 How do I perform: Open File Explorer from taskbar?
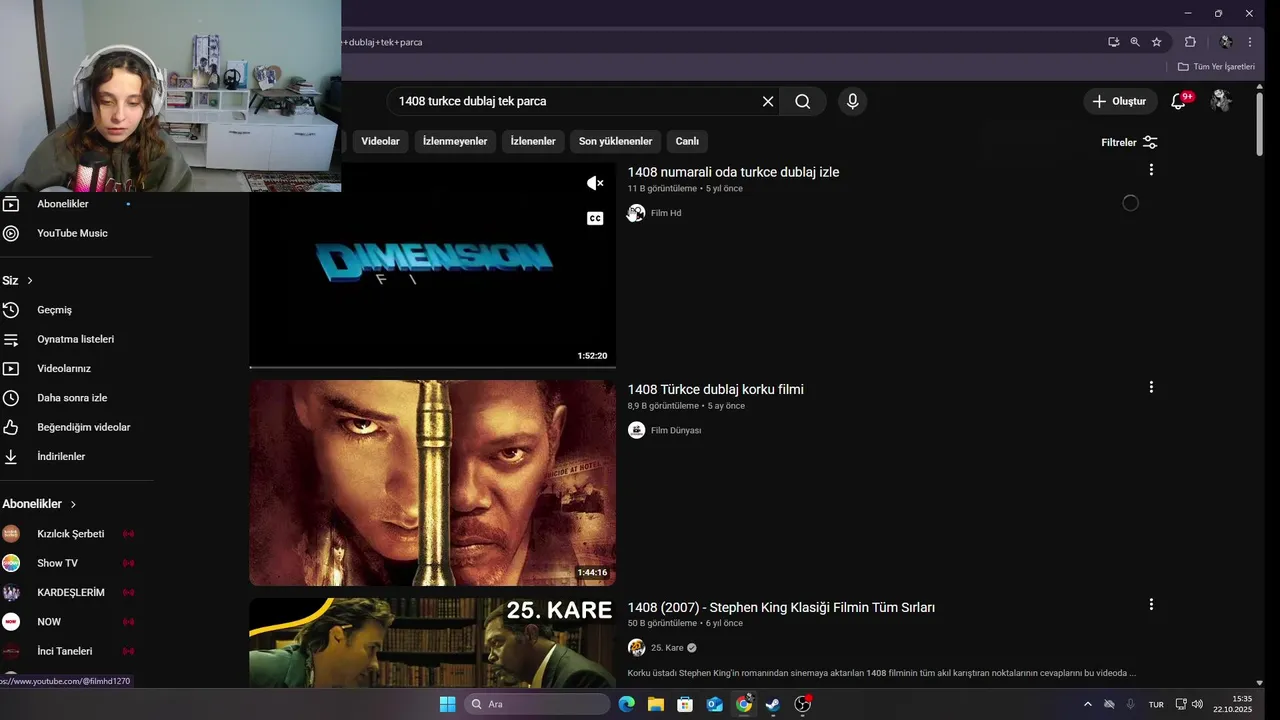656,704
